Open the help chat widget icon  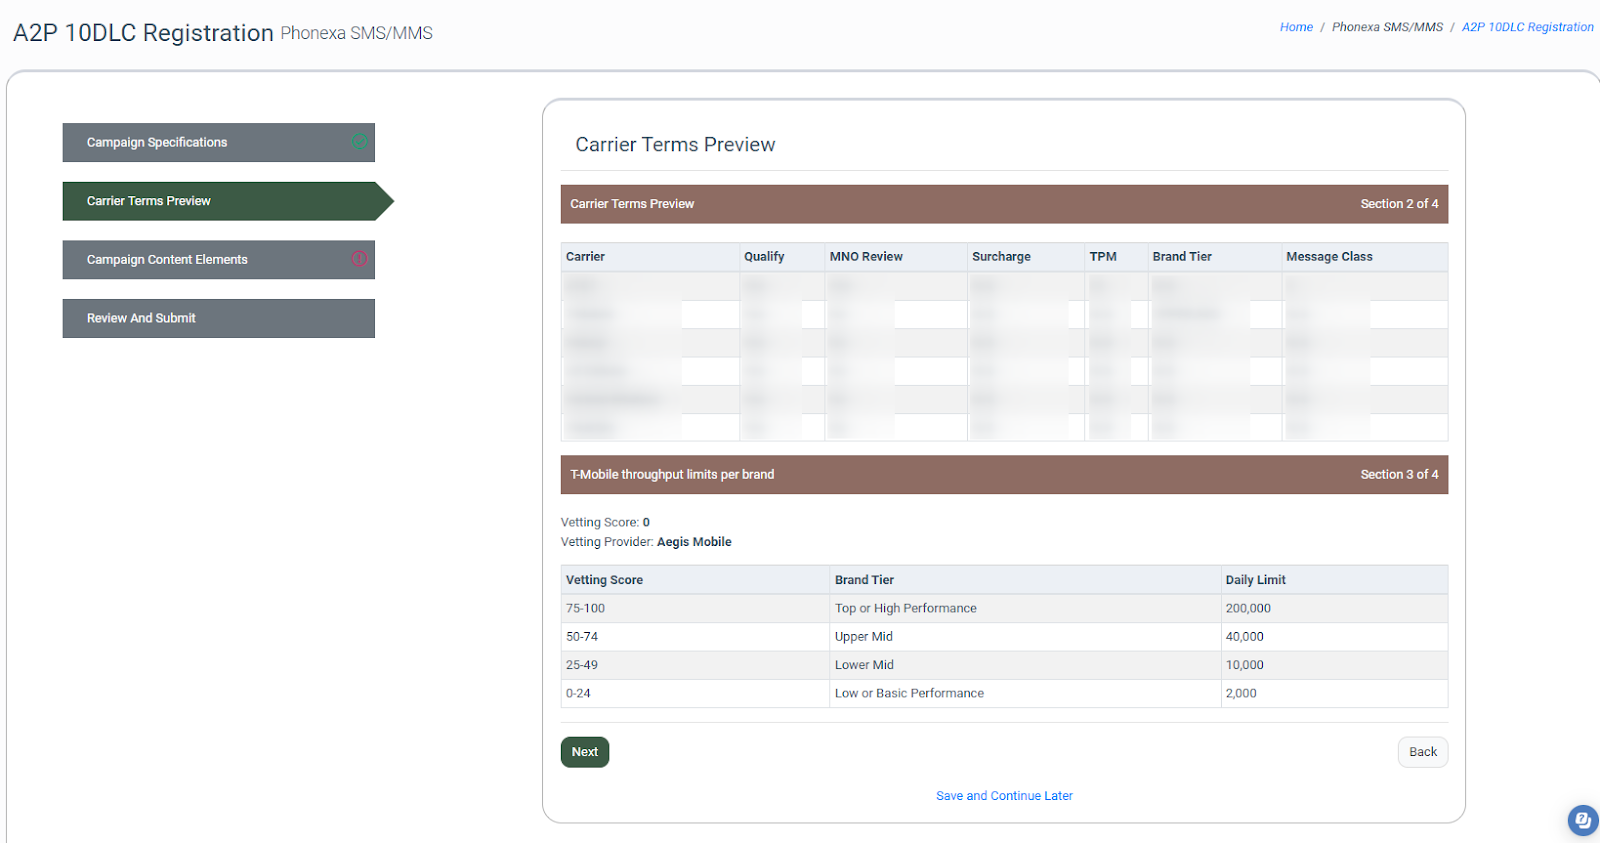click(1582, 821)
